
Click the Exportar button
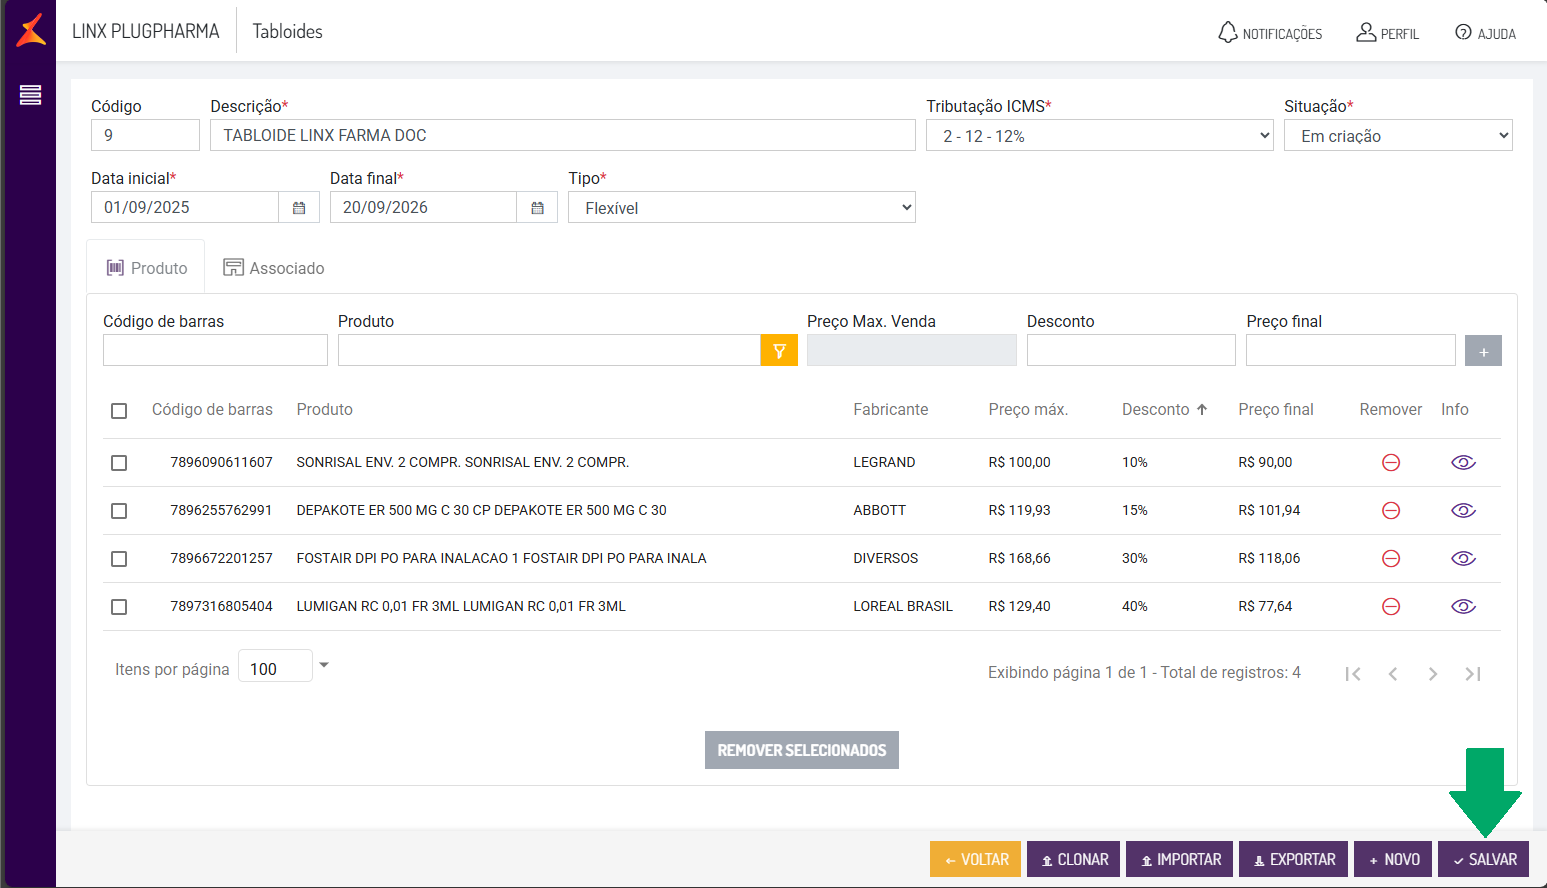coord(1294,859)
